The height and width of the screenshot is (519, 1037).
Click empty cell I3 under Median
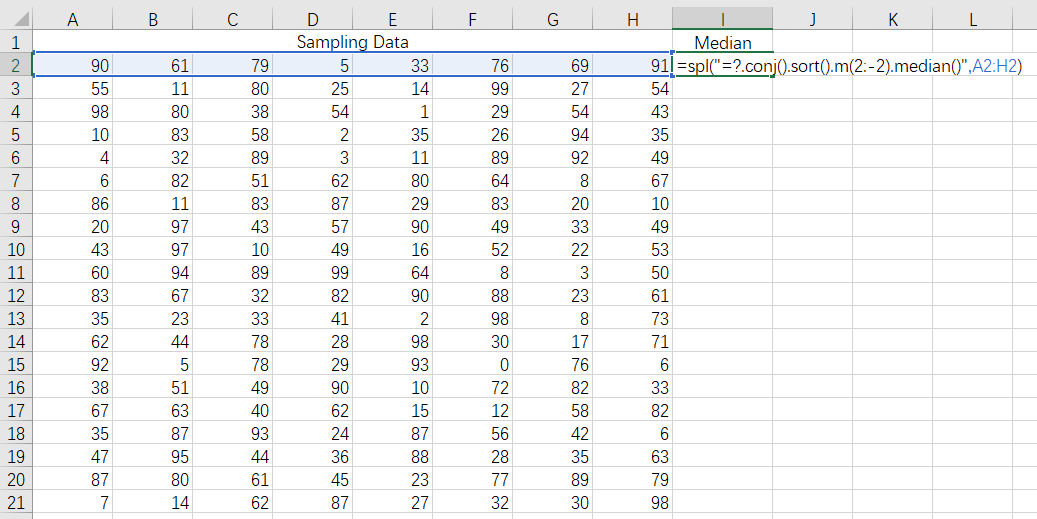(722, 88)
